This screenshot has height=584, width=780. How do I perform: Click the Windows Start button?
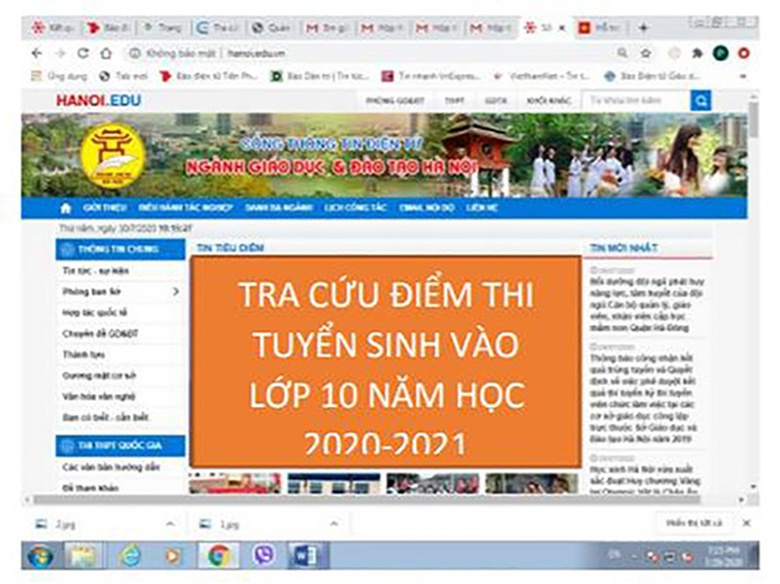click(x=40, y=555)
